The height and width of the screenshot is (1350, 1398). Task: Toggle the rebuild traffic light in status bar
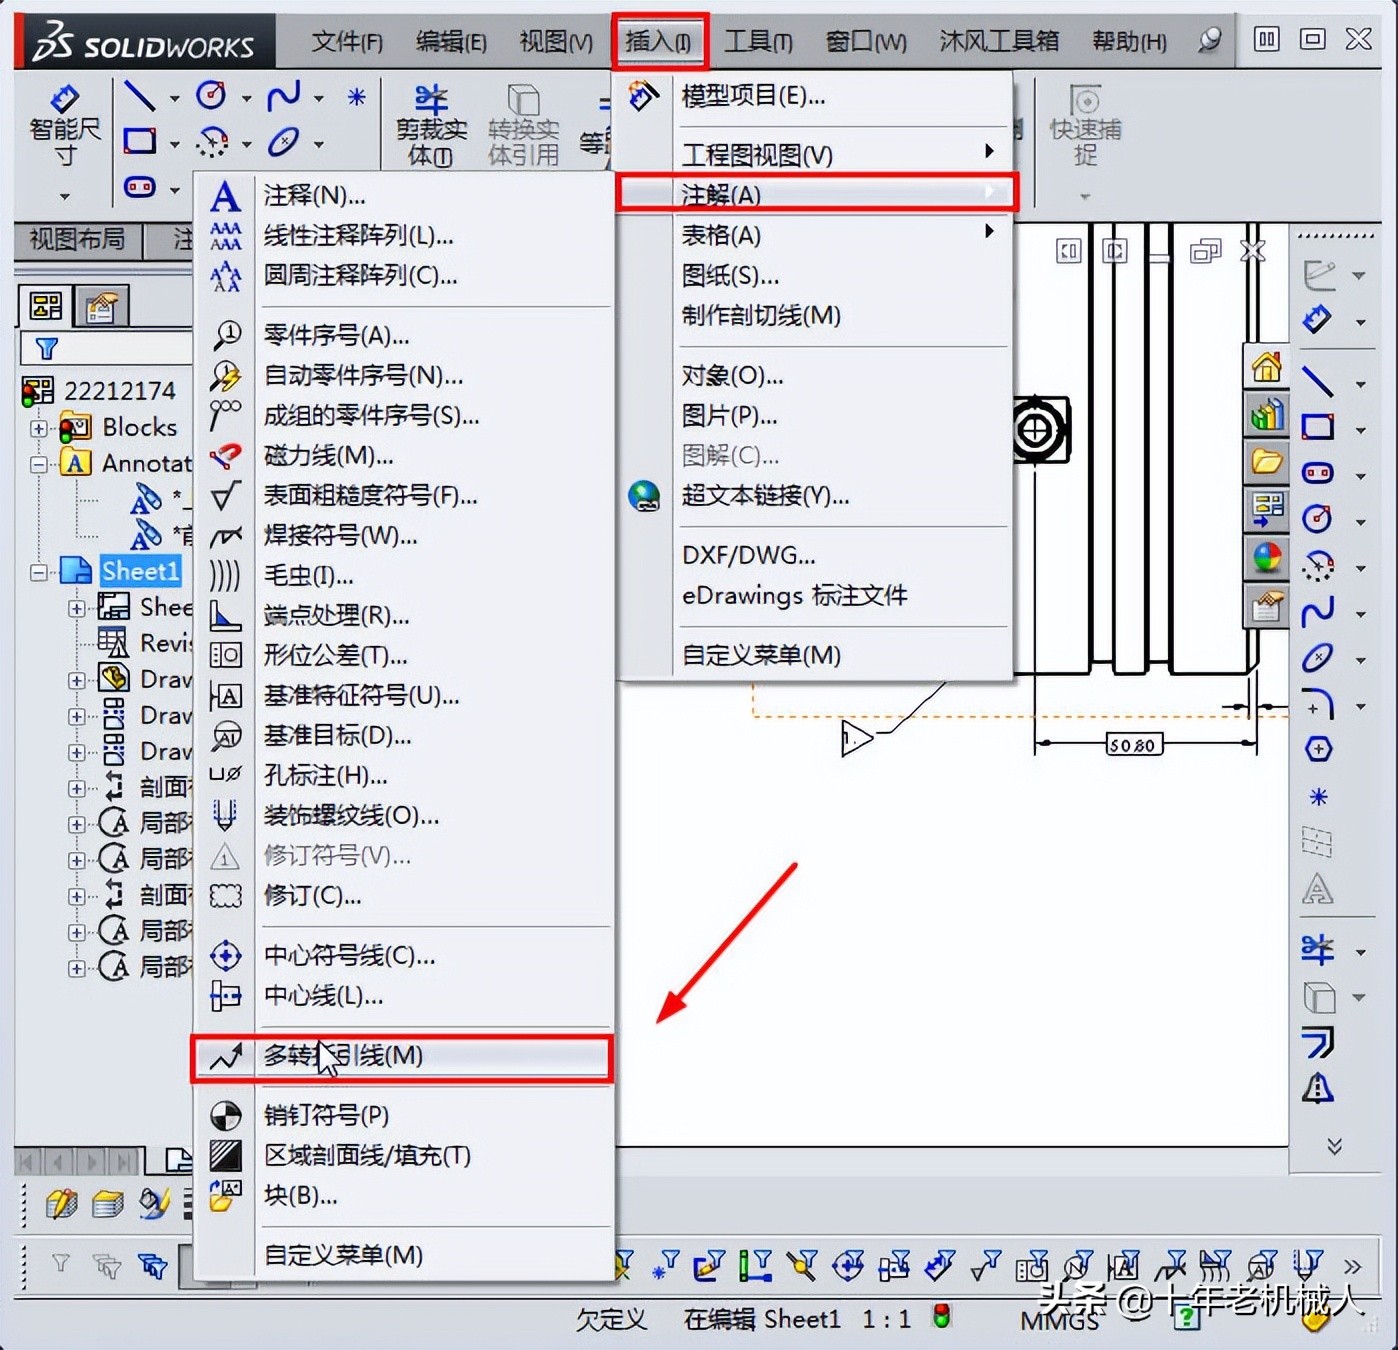coord(940,1318)
